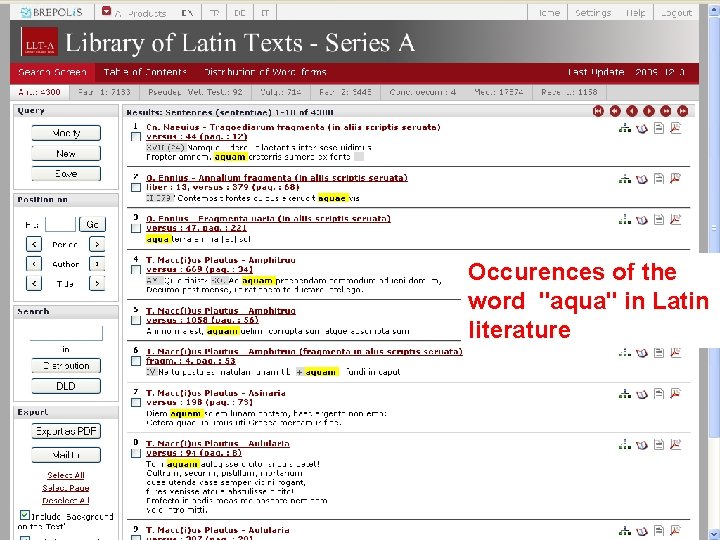This screenshot has height=540, width=720.
Task: Step to previous Title with left arrow
Action: coord(34,283)
